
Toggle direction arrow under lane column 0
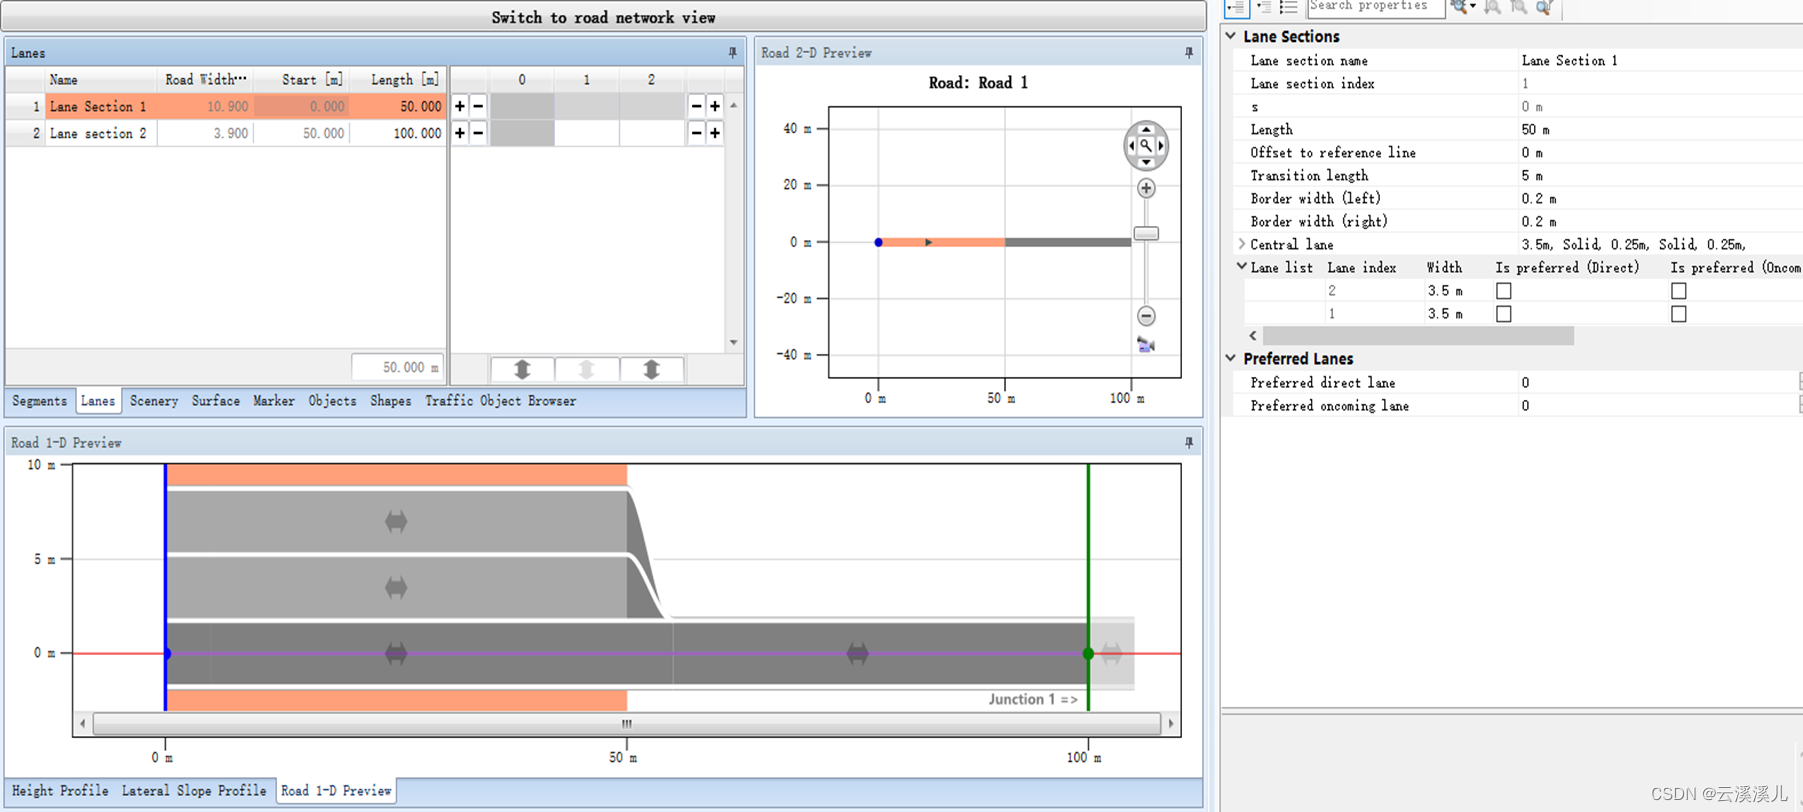522,369
